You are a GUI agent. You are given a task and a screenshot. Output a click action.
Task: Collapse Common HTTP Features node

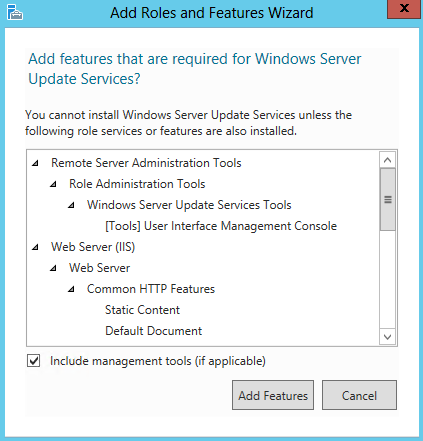pyautogui.click(x=71, y=289)
